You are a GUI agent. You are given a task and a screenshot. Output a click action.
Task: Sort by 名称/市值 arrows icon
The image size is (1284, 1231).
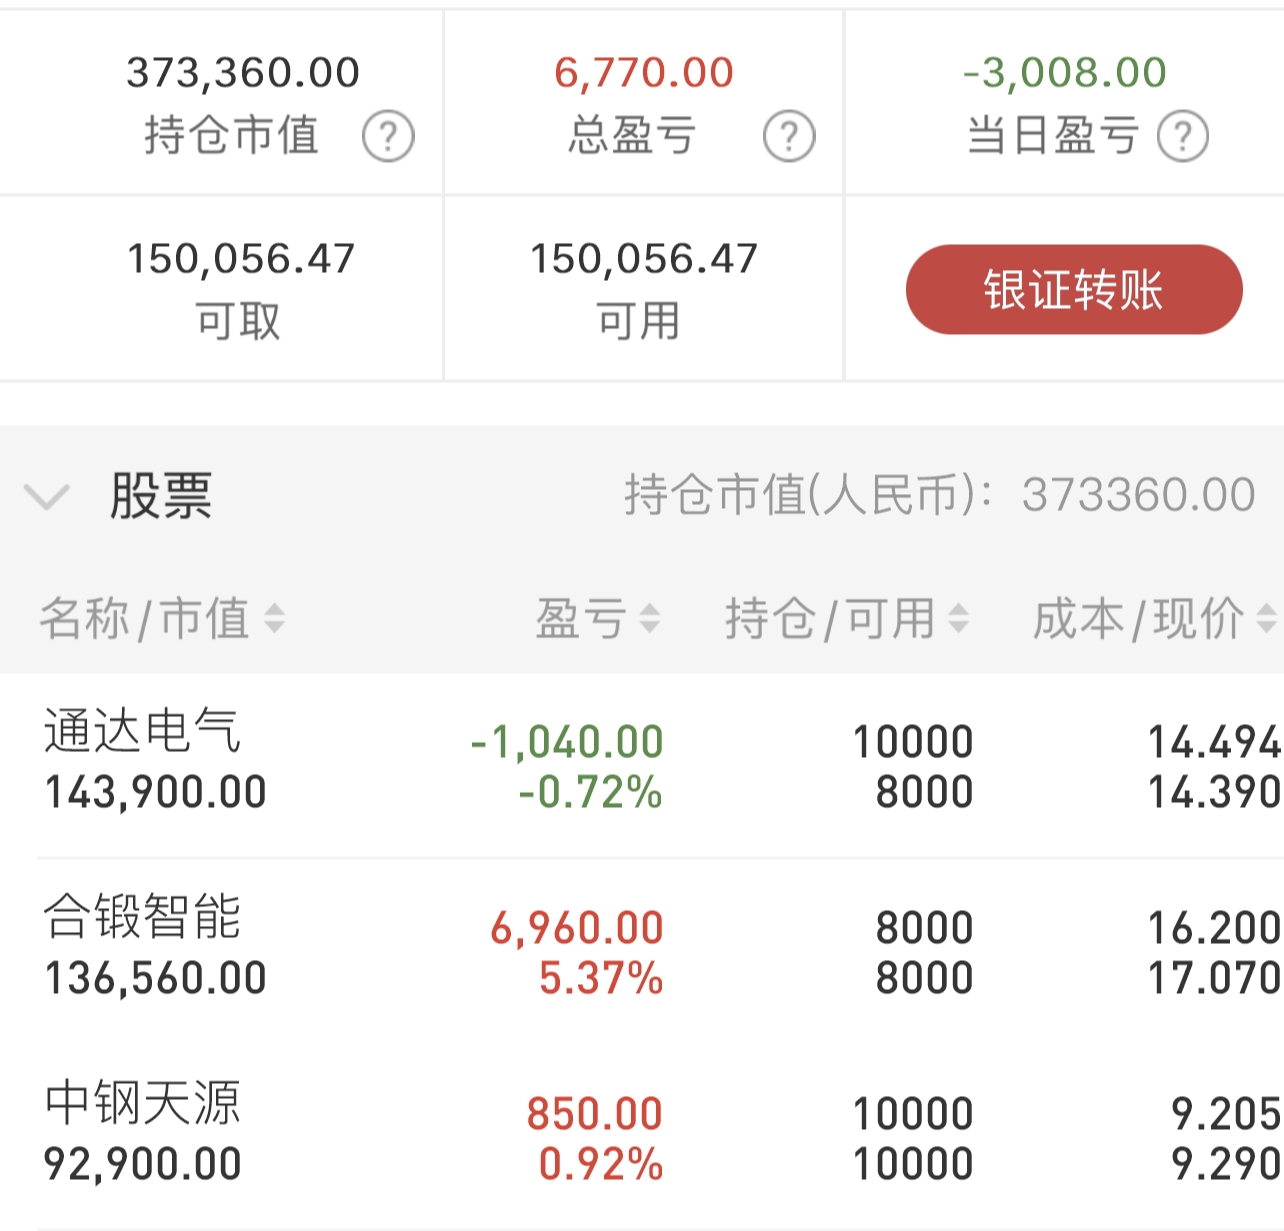tap(274, 619)
